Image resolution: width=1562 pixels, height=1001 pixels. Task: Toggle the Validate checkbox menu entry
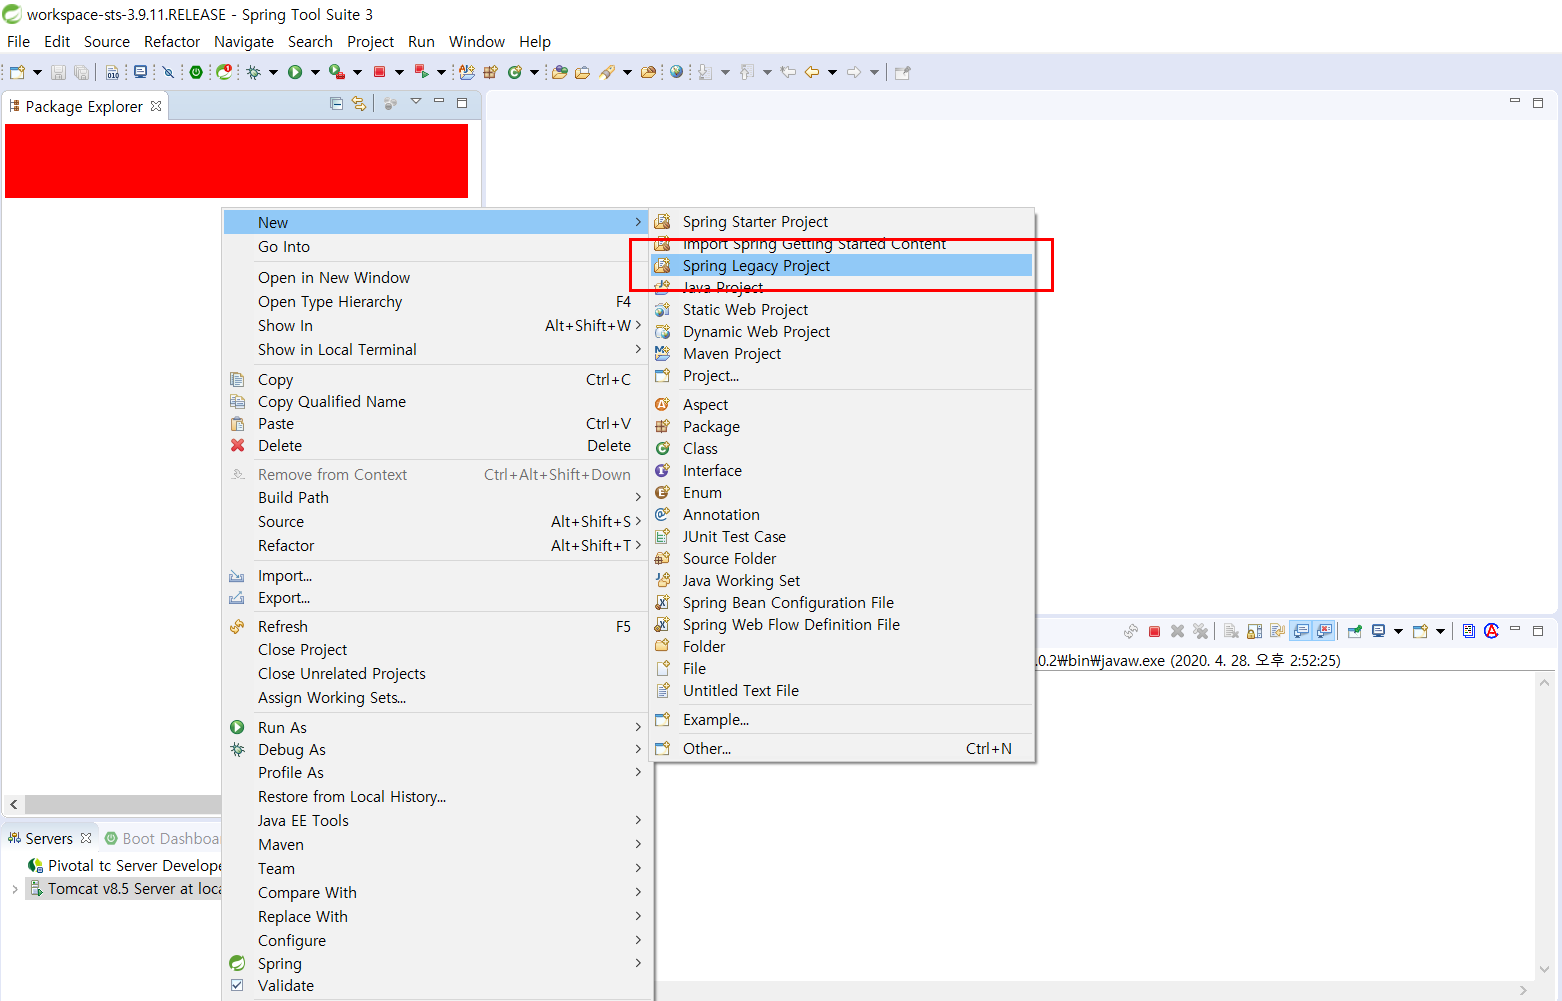238,986
